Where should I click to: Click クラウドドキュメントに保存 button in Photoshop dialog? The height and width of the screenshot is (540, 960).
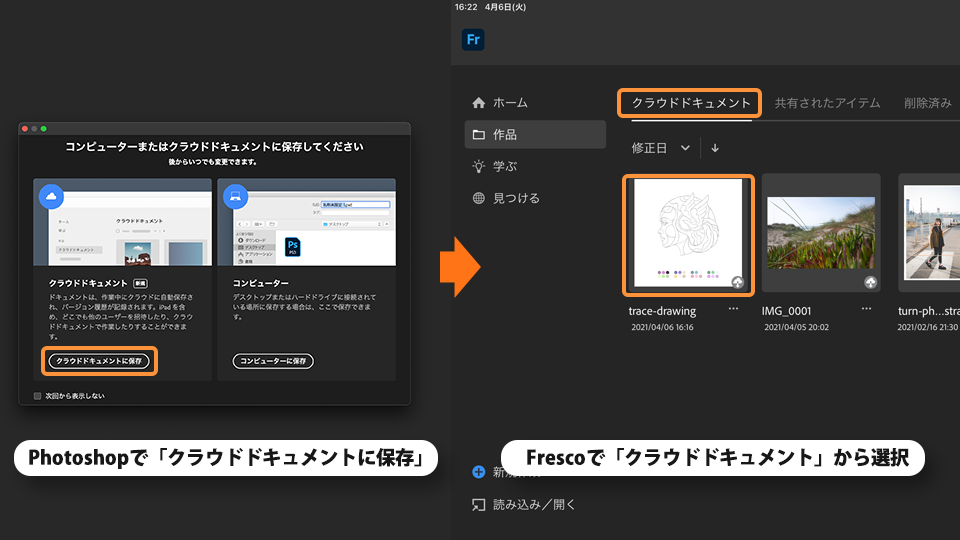[x=99, y=361]
